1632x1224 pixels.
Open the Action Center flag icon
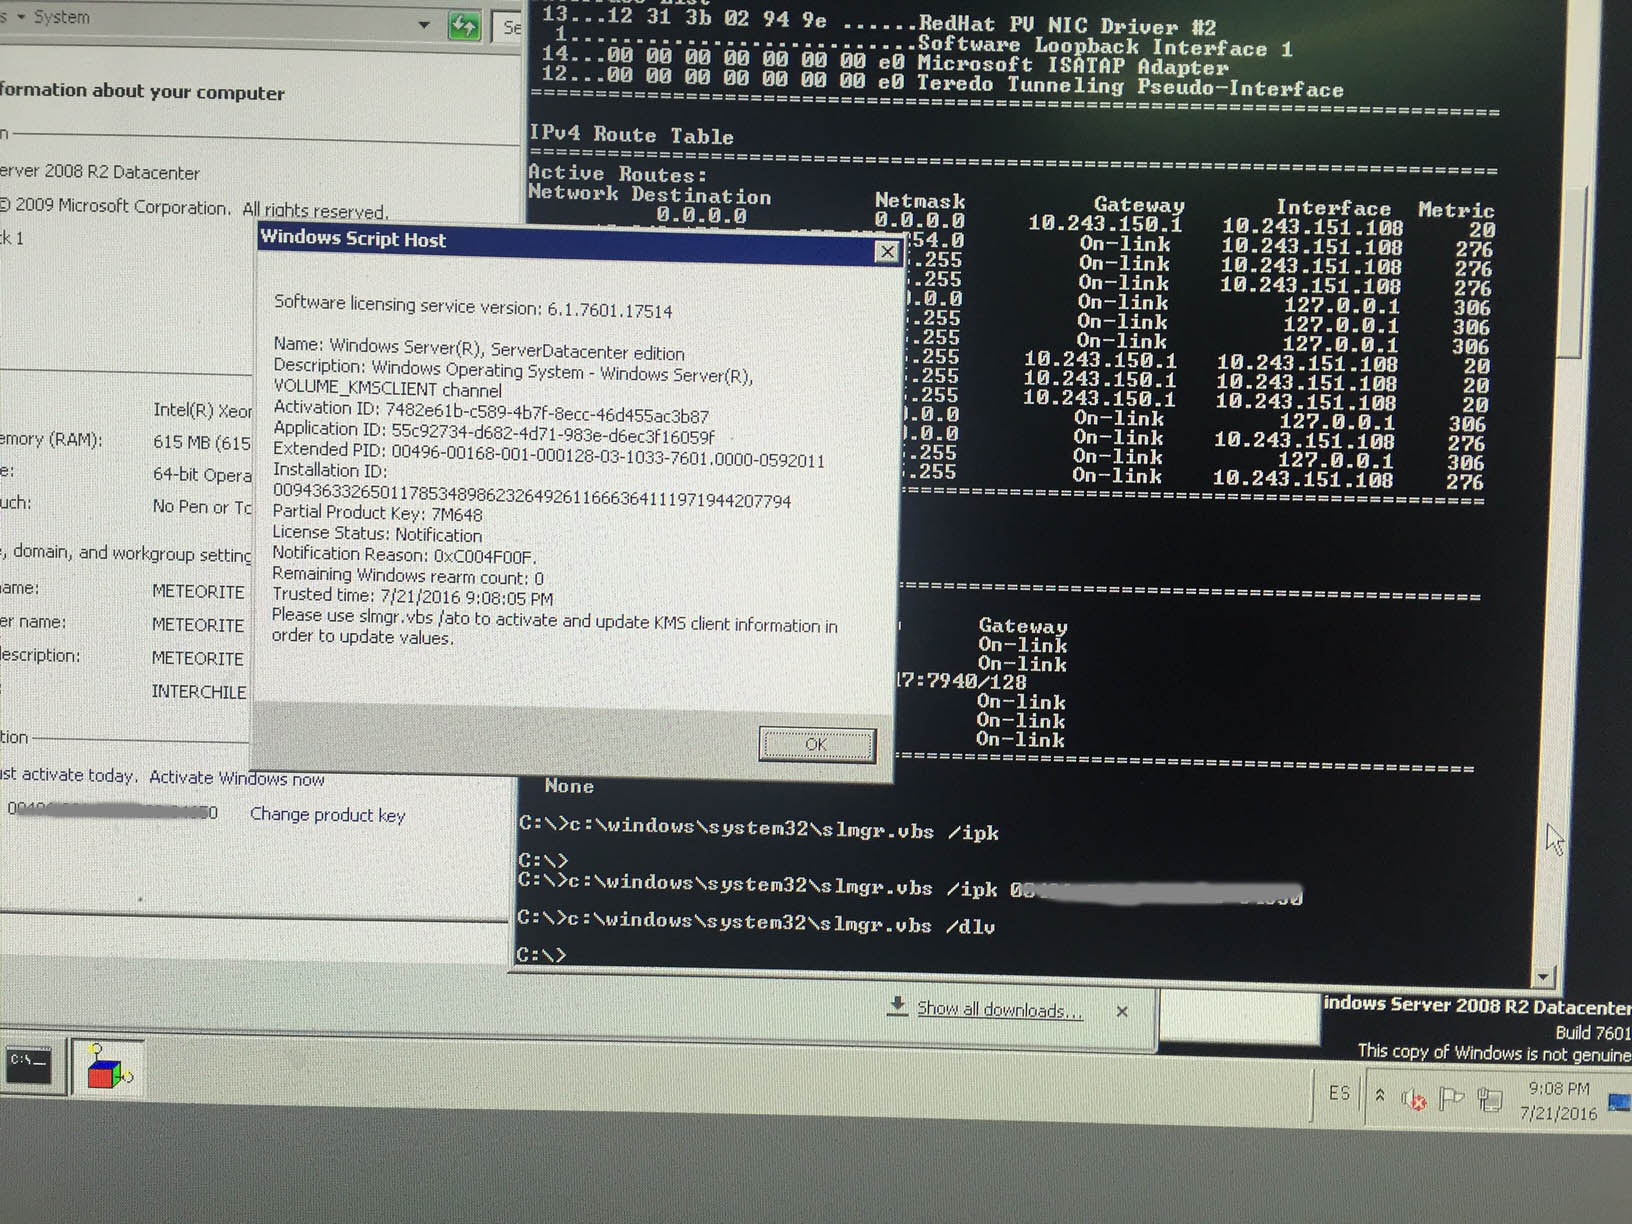click(x=1450, y=1099)
